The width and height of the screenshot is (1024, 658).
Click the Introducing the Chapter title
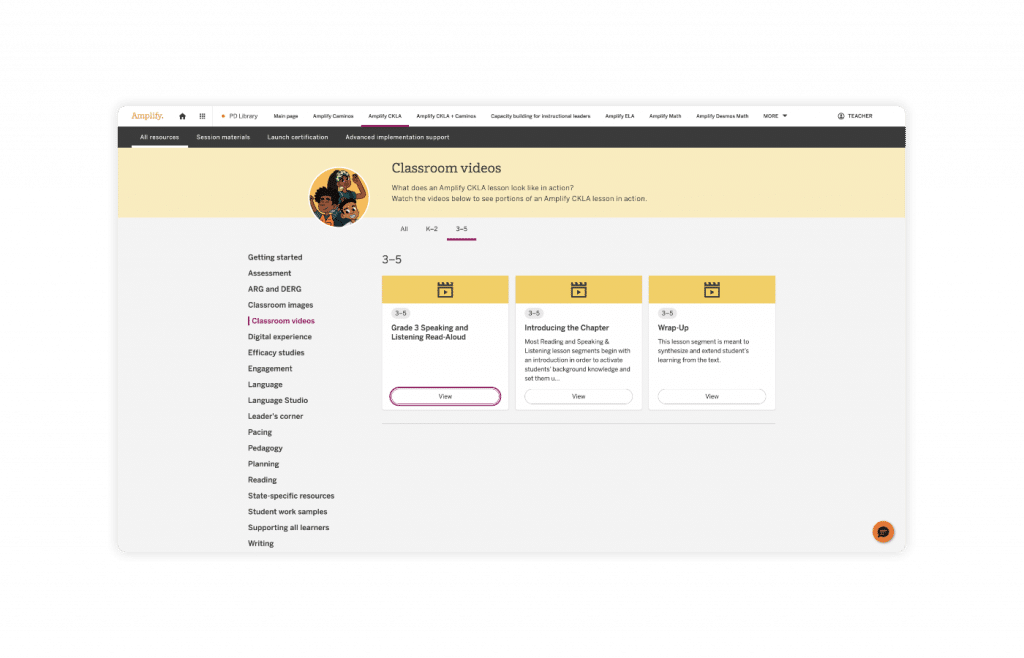567,328
